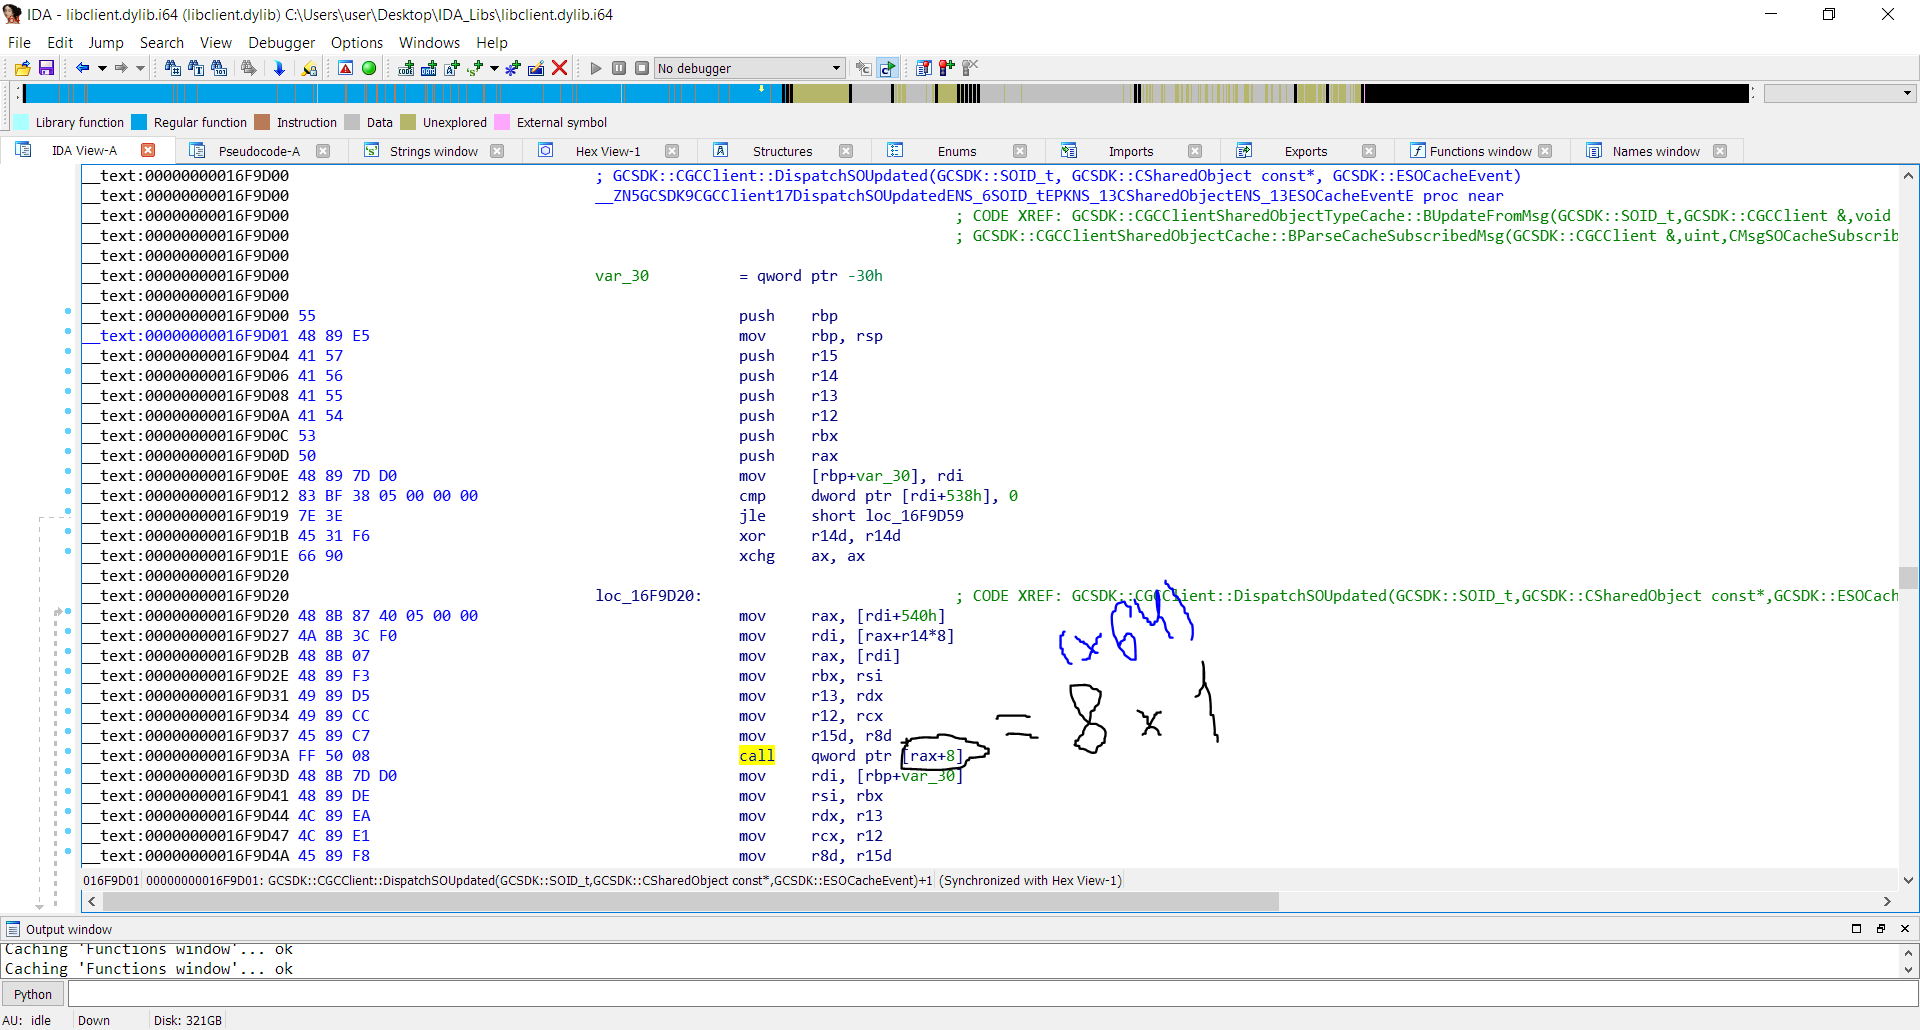This screenshot has width=1920, height=1030.
Task: Open forward-history dropdown arrow
Action: pos(140,68)
